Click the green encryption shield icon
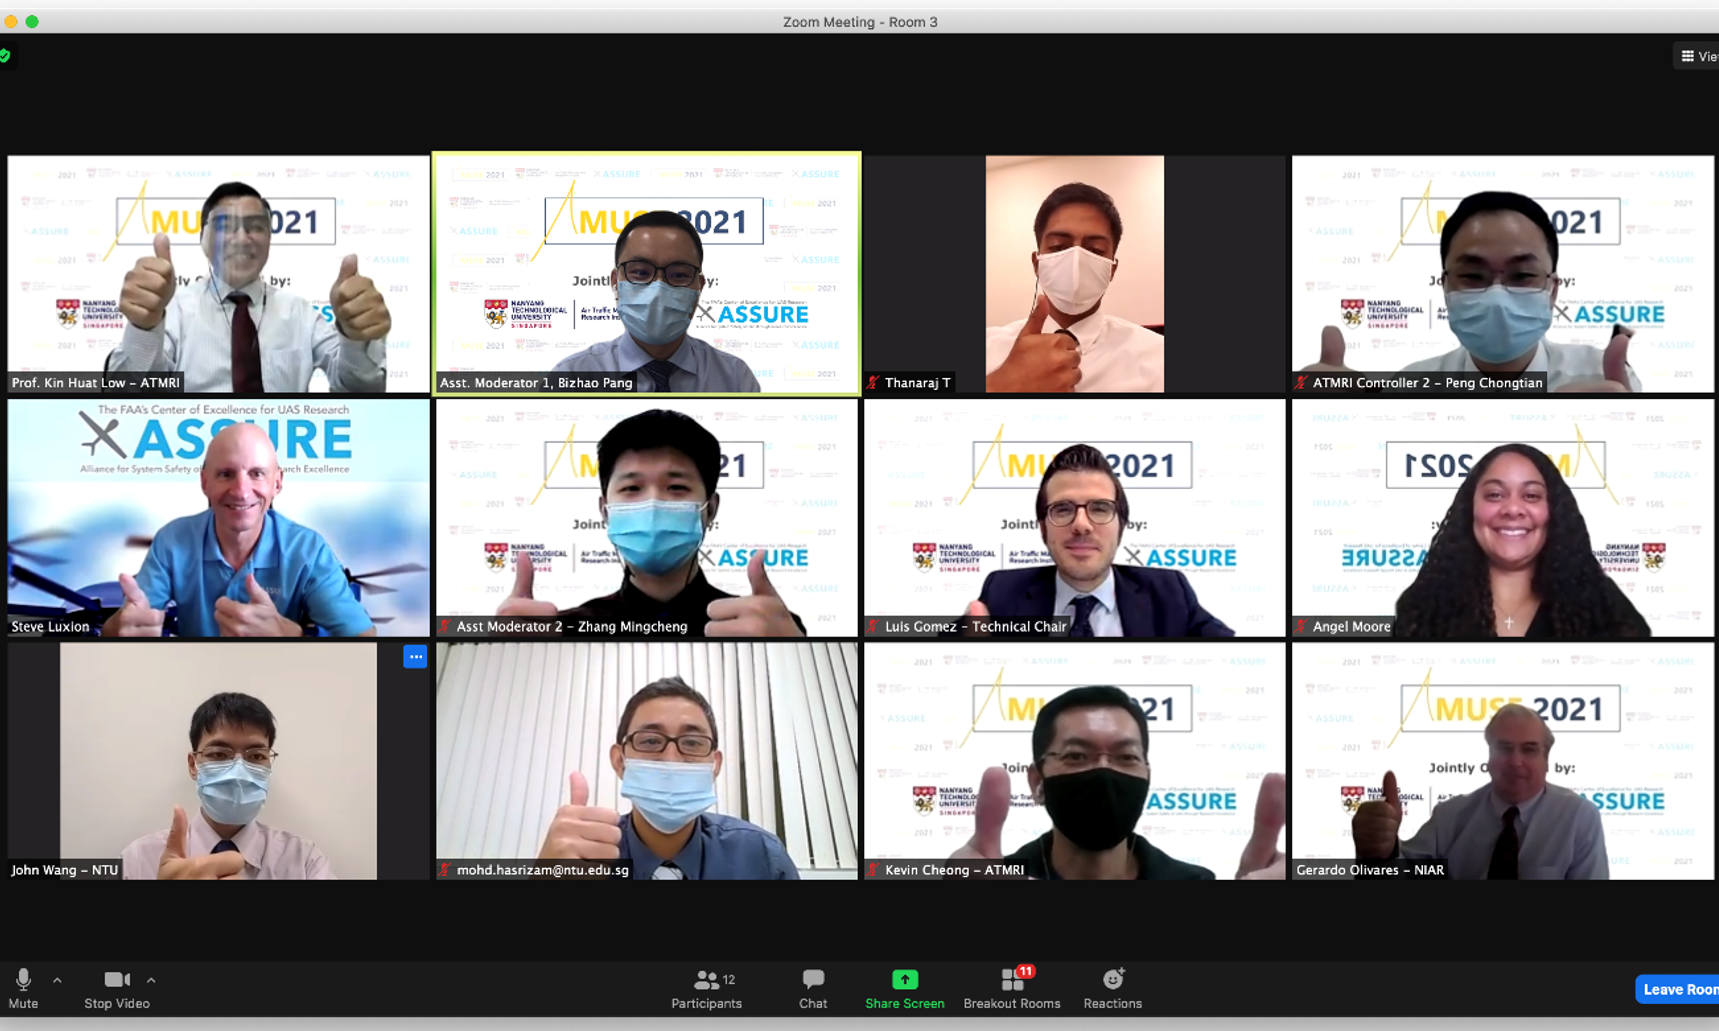 point(5,56)
